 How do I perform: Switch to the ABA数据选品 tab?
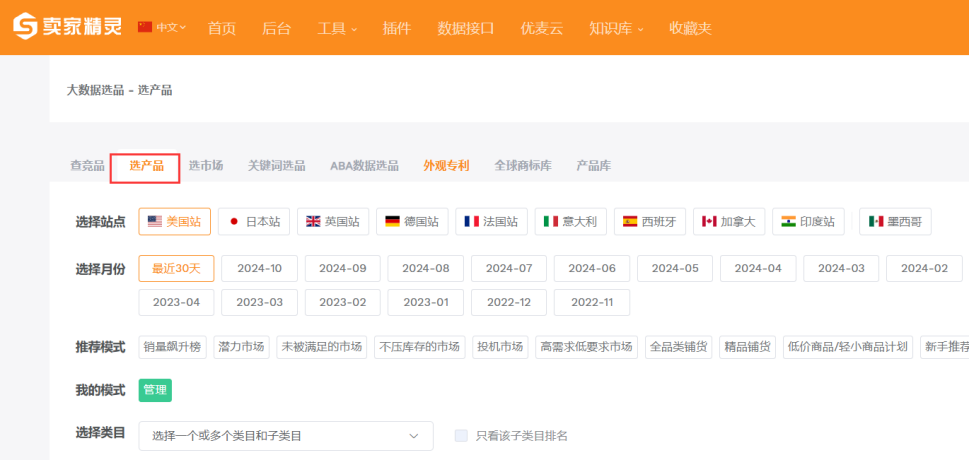364,166
